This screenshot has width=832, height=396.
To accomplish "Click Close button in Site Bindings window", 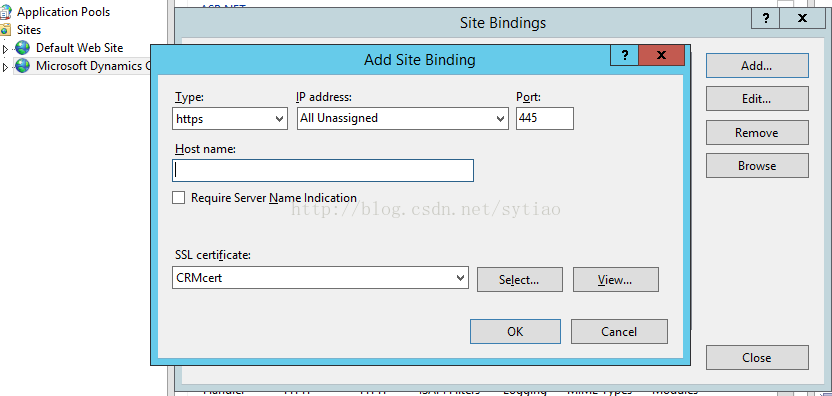I will pos(757,357).
